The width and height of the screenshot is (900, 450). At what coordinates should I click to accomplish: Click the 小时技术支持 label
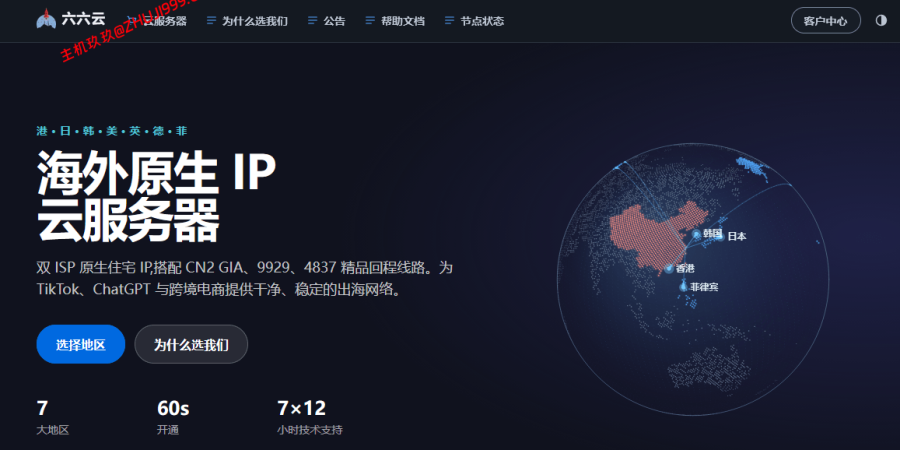(310, 430)
